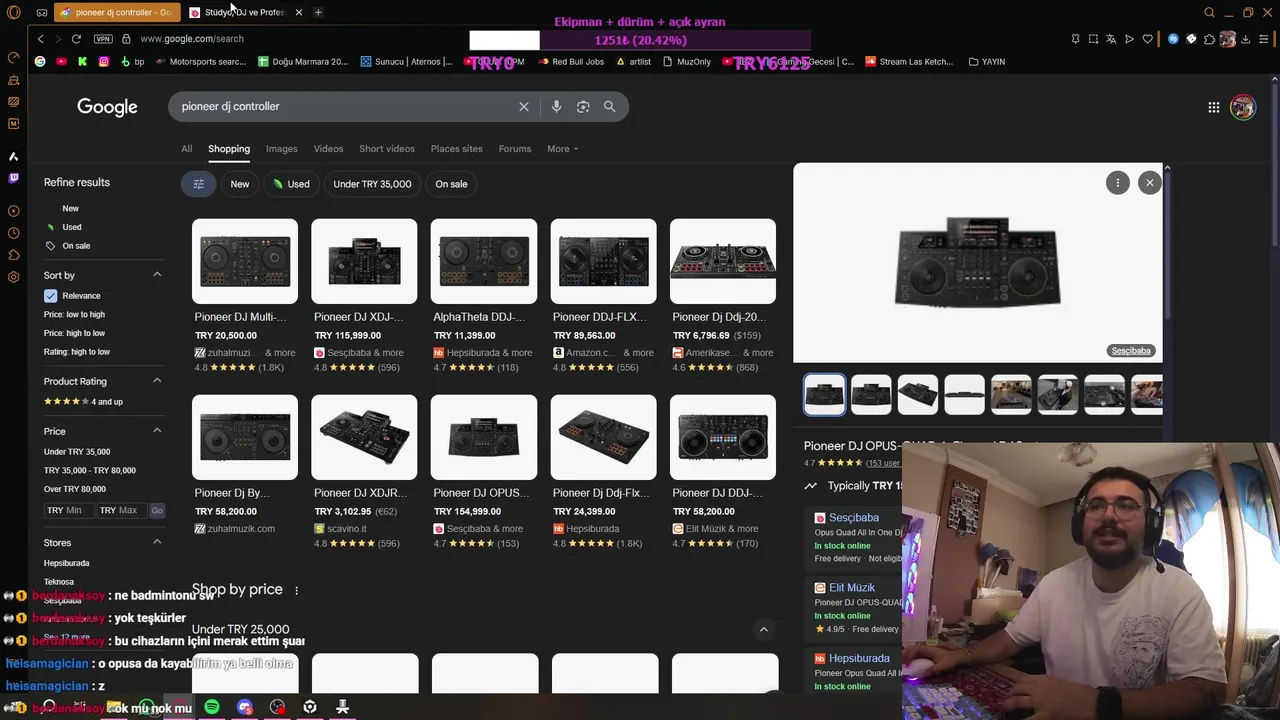
Task: Open Shop by price options menu
Action: (x=296, y=590)
